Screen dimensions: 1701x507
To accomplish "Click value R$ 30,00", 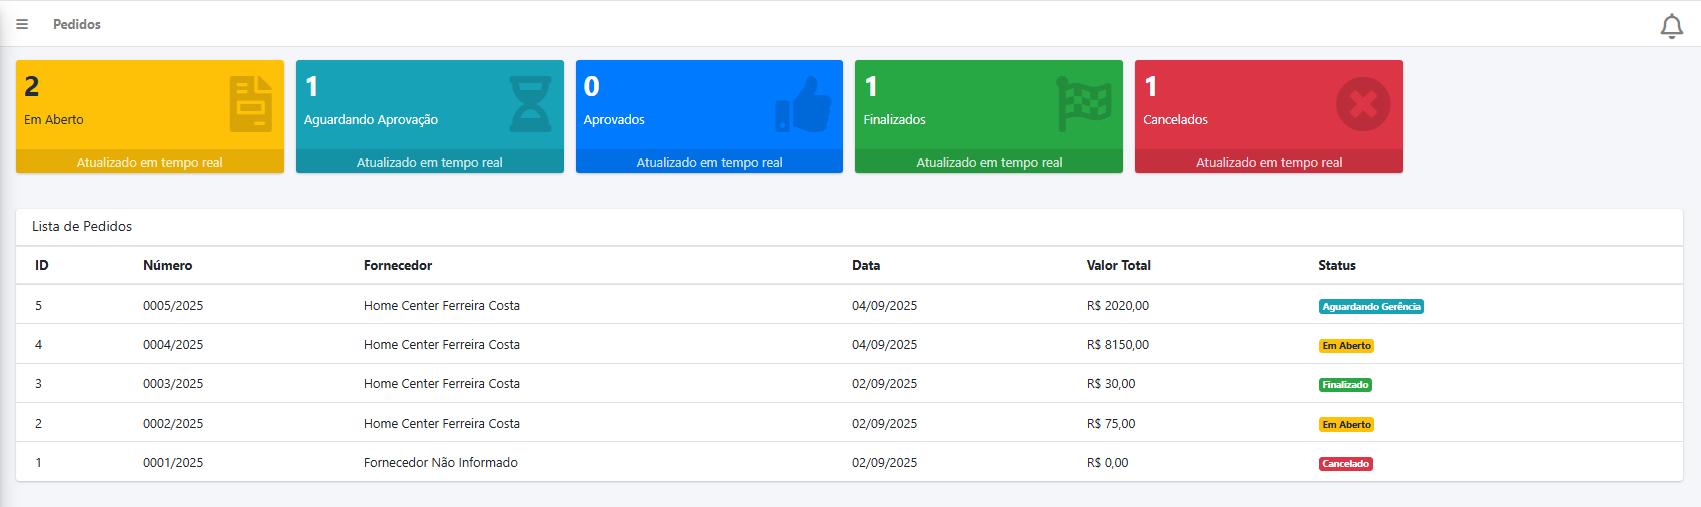I will [x=1111, y=384].
